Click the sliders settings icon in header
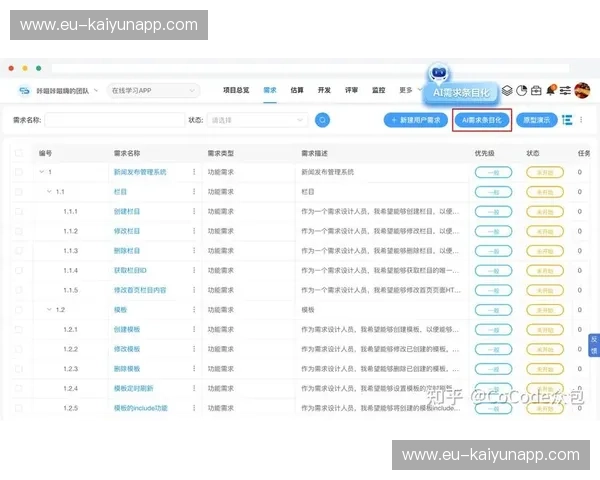The width and height of the screenshot is (600, 480). pyautogui.click(x=565, y=91)
